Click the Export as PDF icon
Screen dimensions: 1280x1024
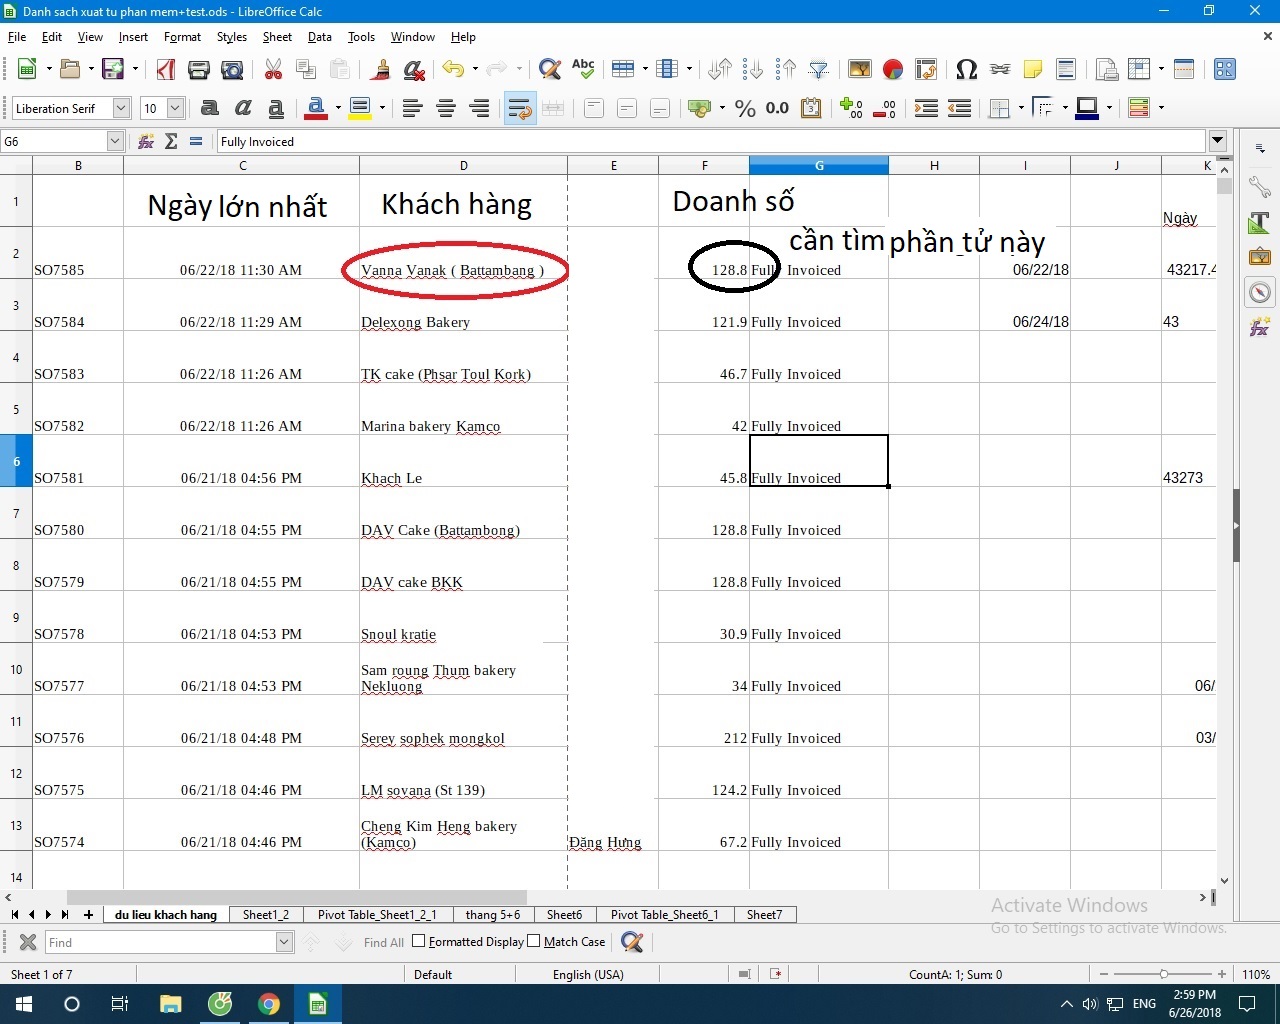coord(166,69)
